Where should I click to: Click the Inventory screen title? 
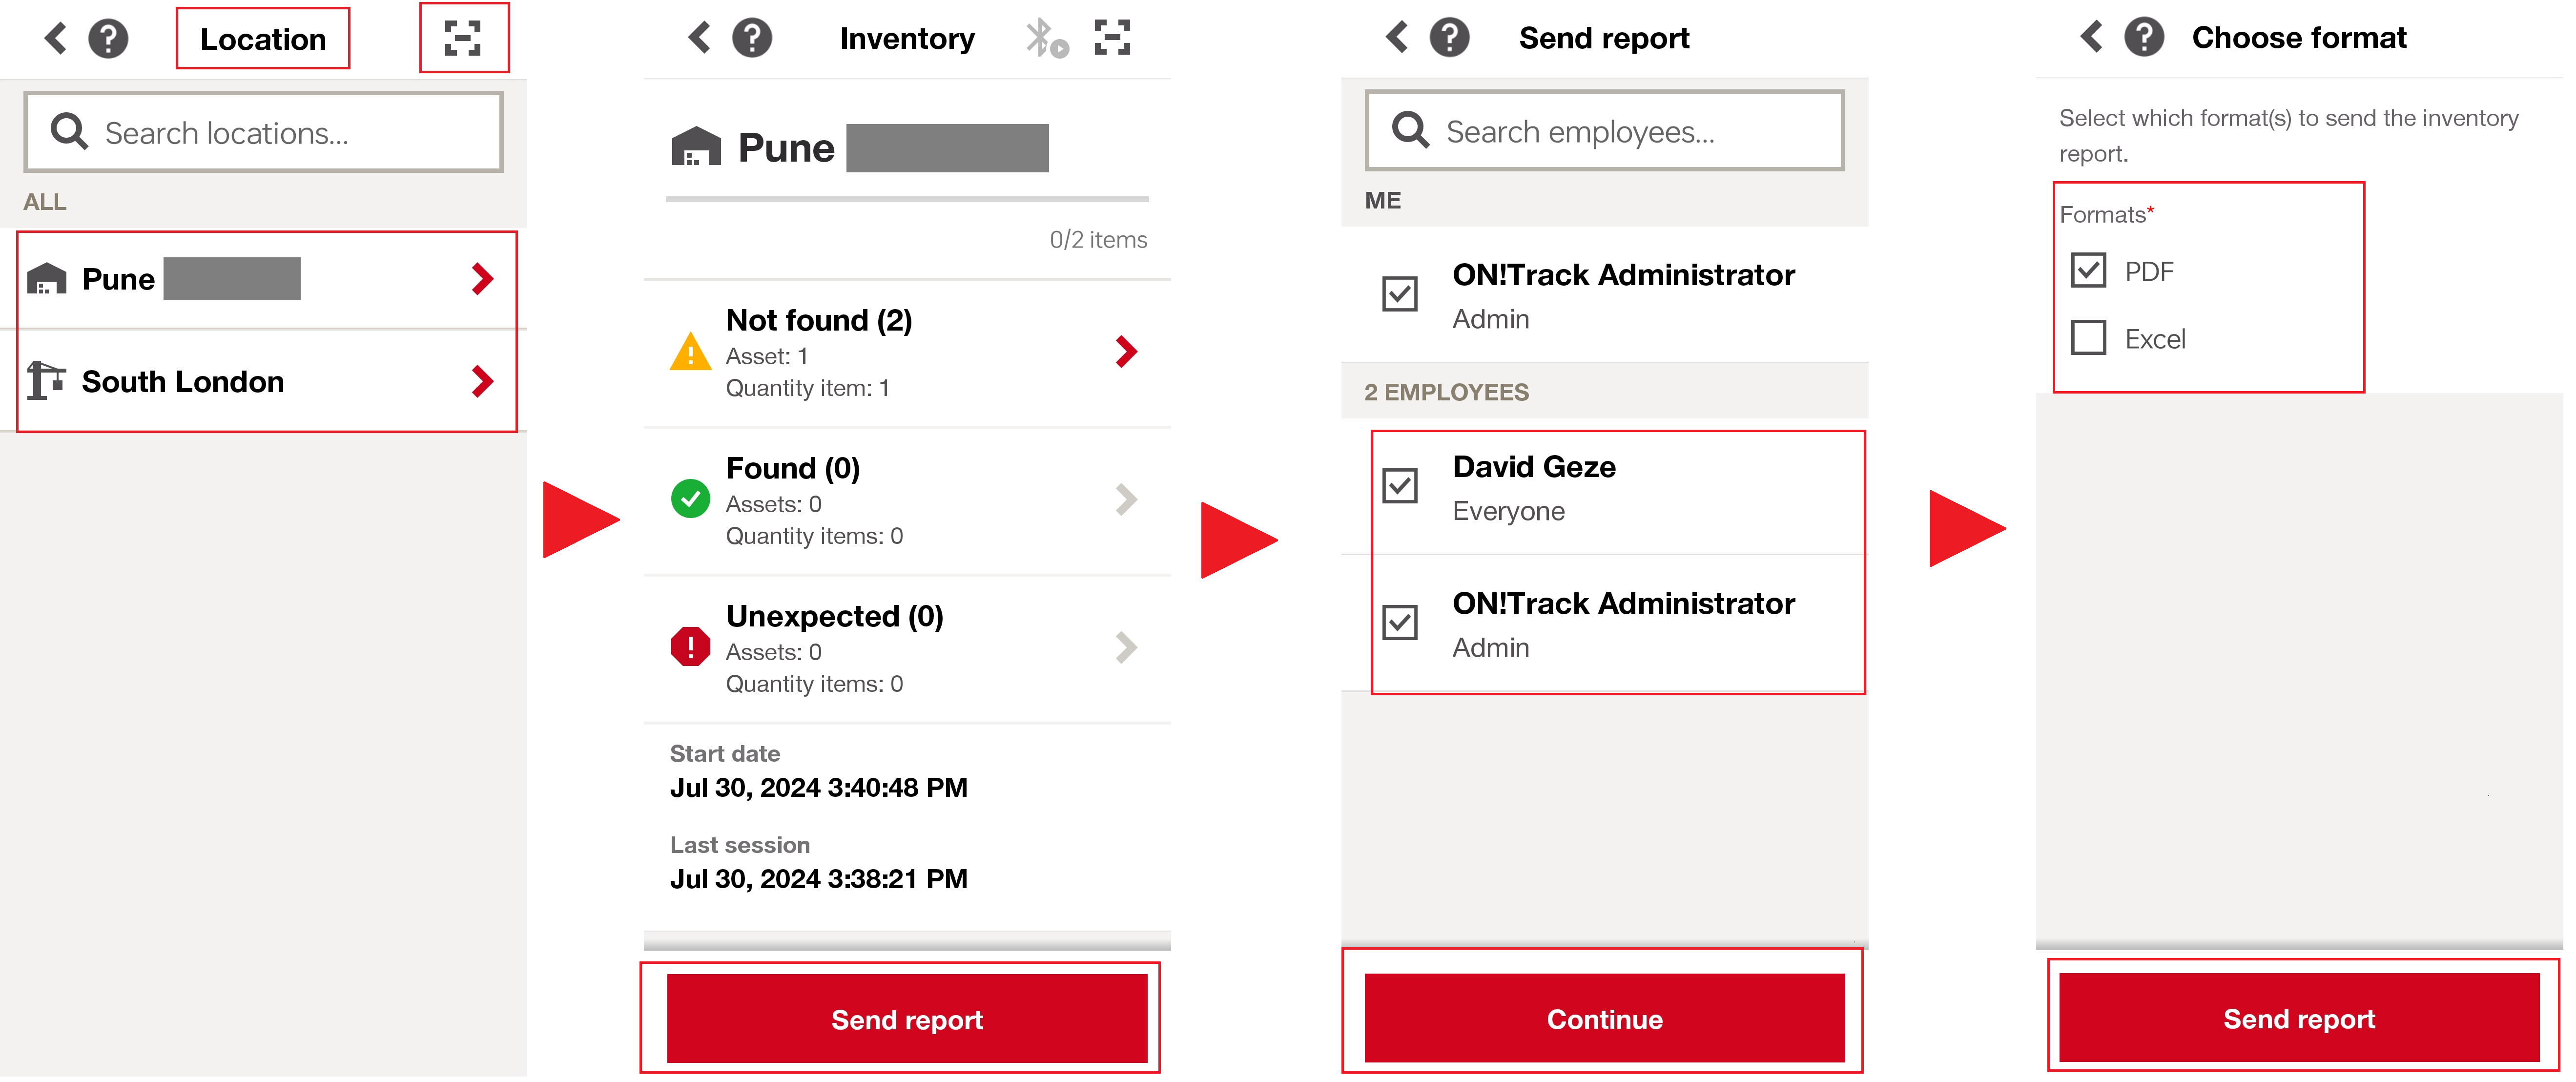[907, 38]
